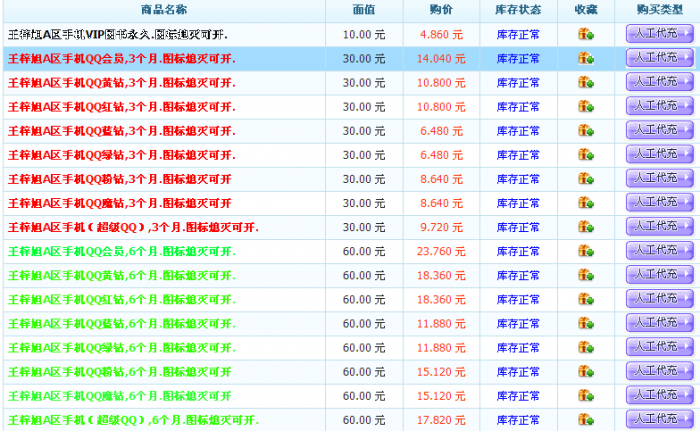Open the QQ红钻,6个月 product link
700x431 pixels.
[x=121, y=300]
